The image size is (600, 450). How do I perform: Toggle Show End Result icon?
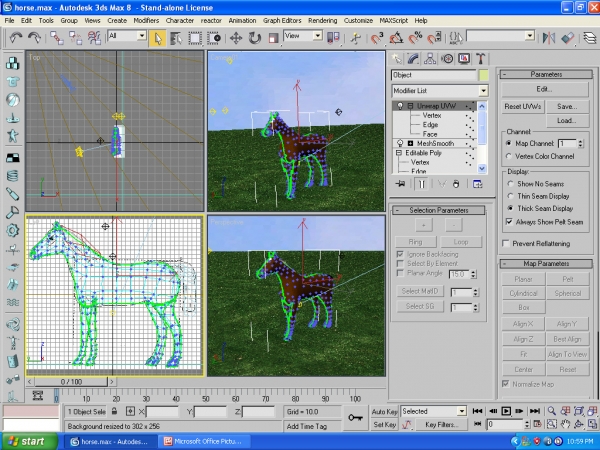pos(421,184)
